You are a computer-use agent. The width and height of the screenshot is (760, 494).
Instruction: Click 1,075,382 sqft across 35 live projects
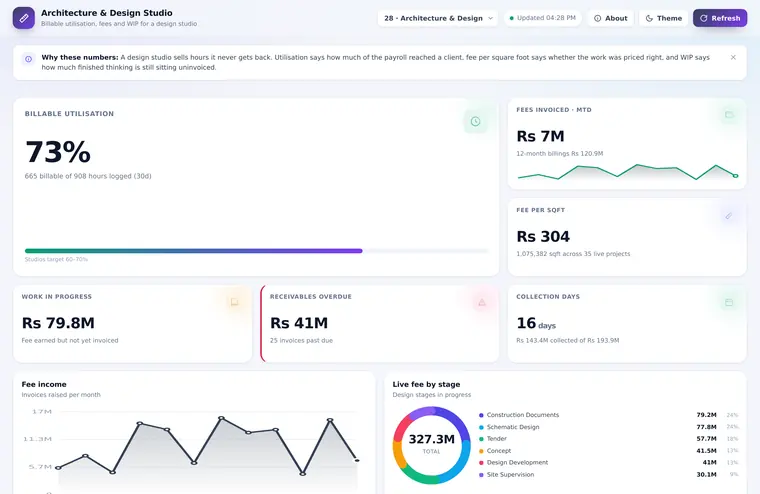point(573,254)
